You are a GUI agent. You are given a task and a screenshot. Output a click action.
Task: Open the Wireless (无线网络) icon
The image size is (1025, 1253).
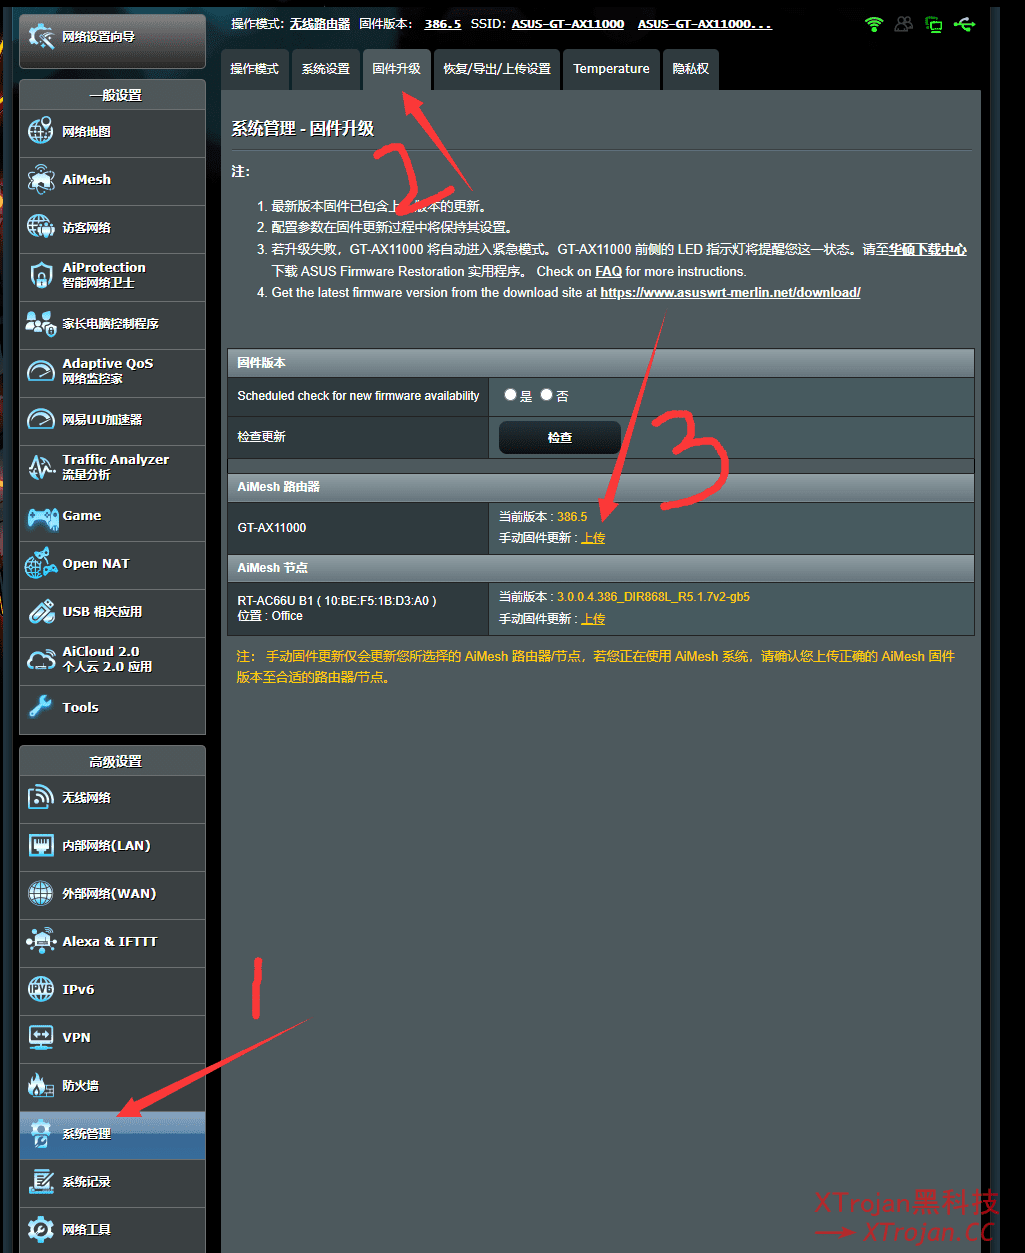(41, 797)
